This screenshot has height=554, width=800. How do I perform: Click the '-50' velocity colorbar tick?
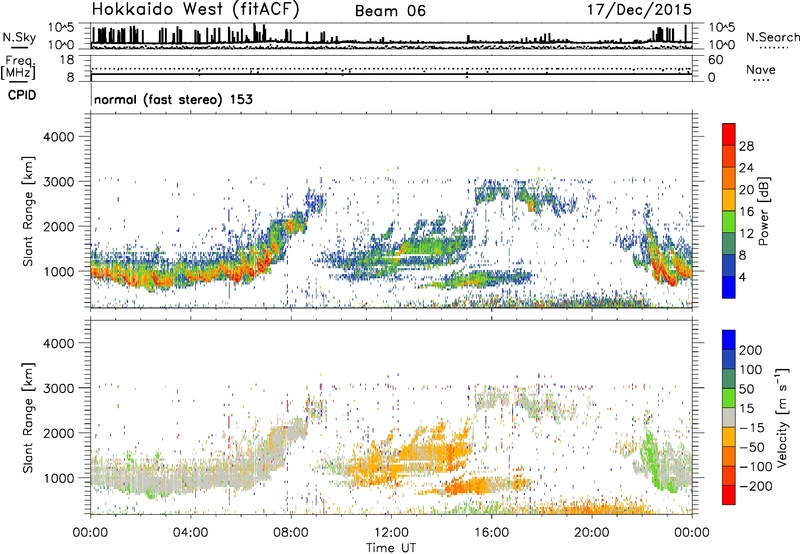tap(752, 447)
